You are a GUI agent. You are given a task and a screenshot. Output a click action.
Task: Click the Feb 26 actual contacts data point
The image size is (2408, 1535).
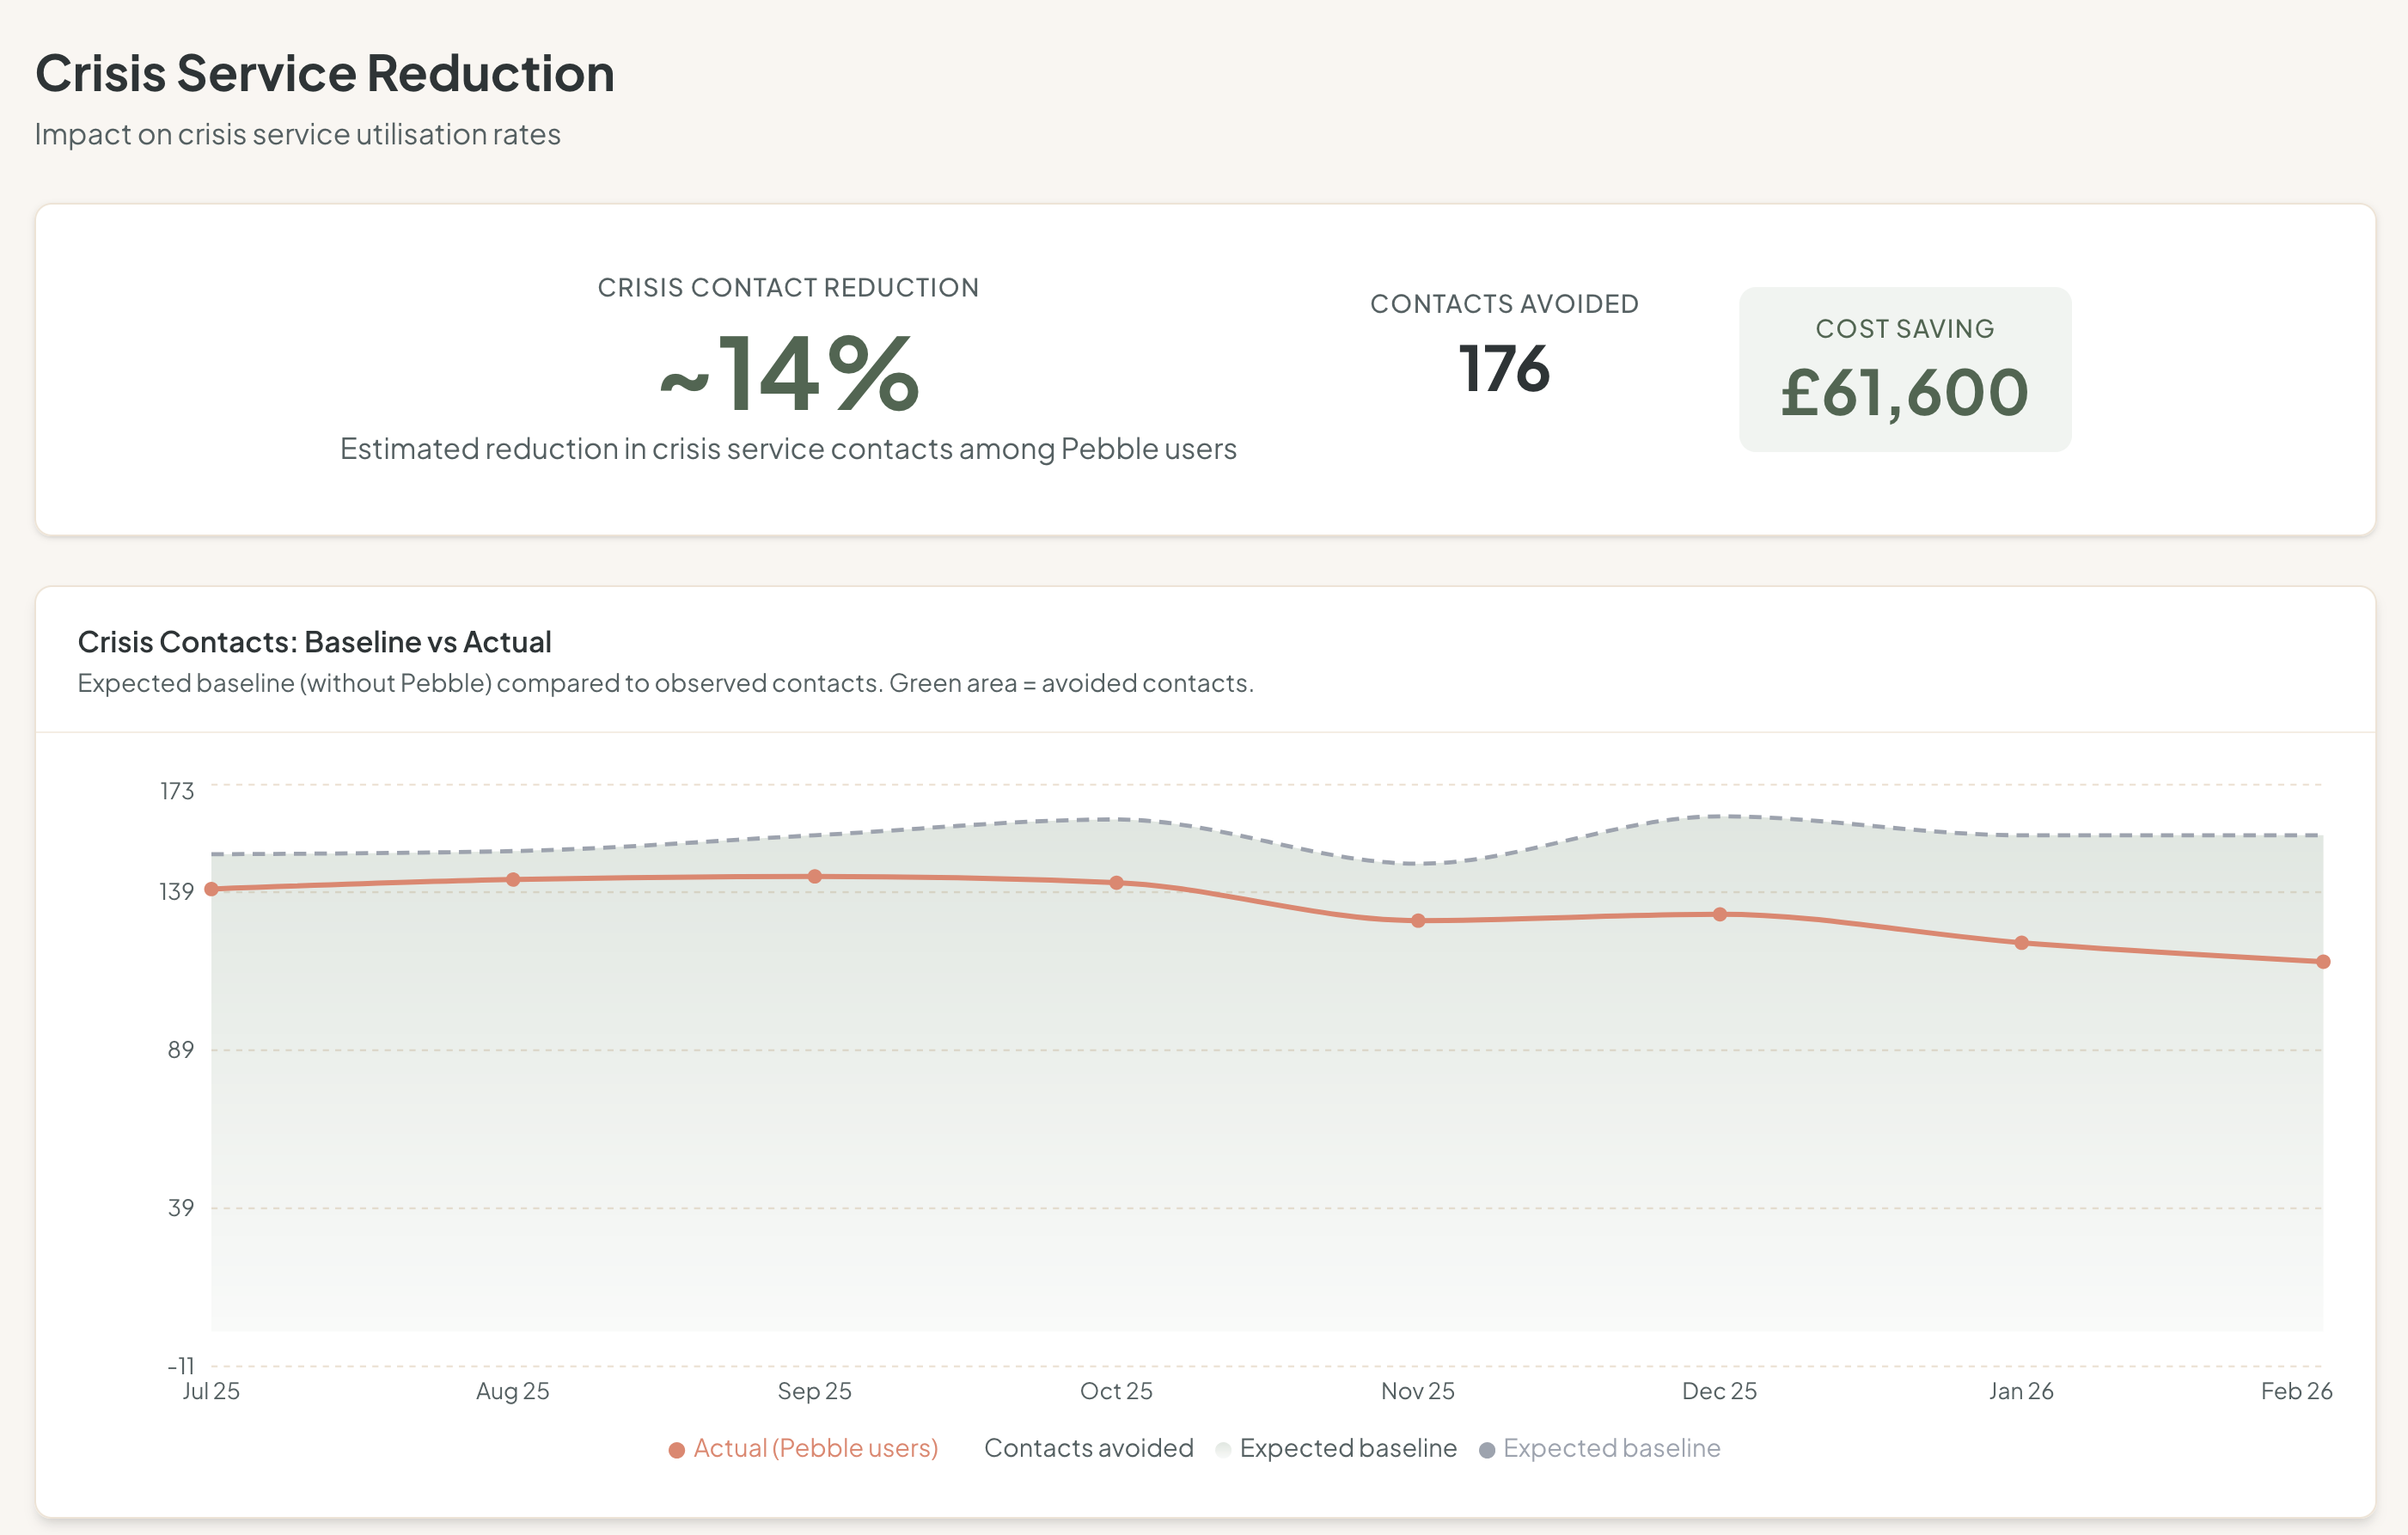click(x=2323, y=962)
